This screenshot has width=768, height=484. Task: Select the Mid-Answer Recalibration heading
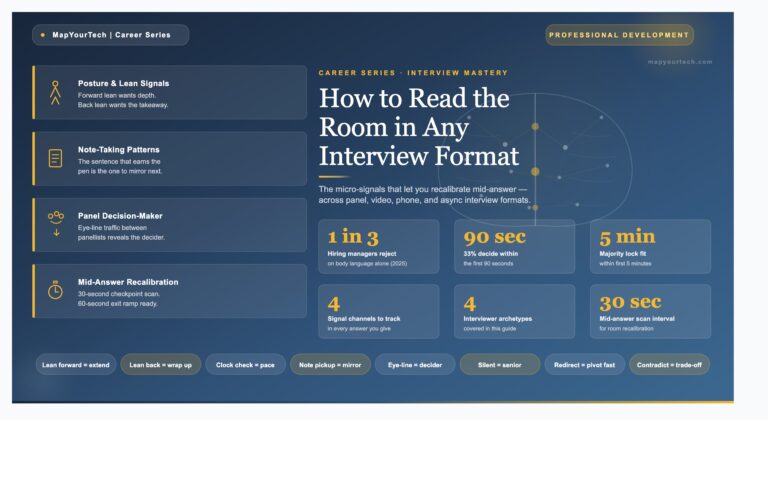128,282
